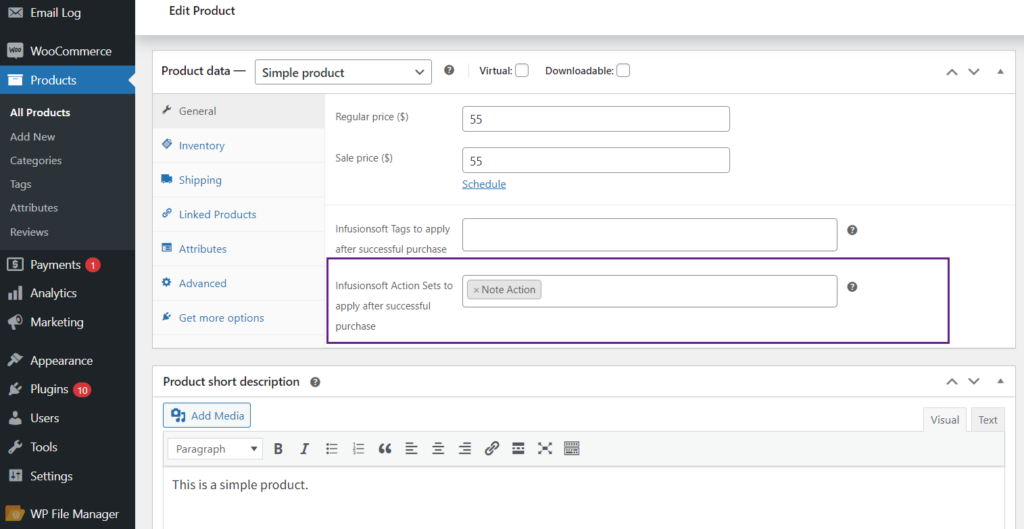Open the Inventory tab
The image size is (1024, 529).
pos(238,146)
